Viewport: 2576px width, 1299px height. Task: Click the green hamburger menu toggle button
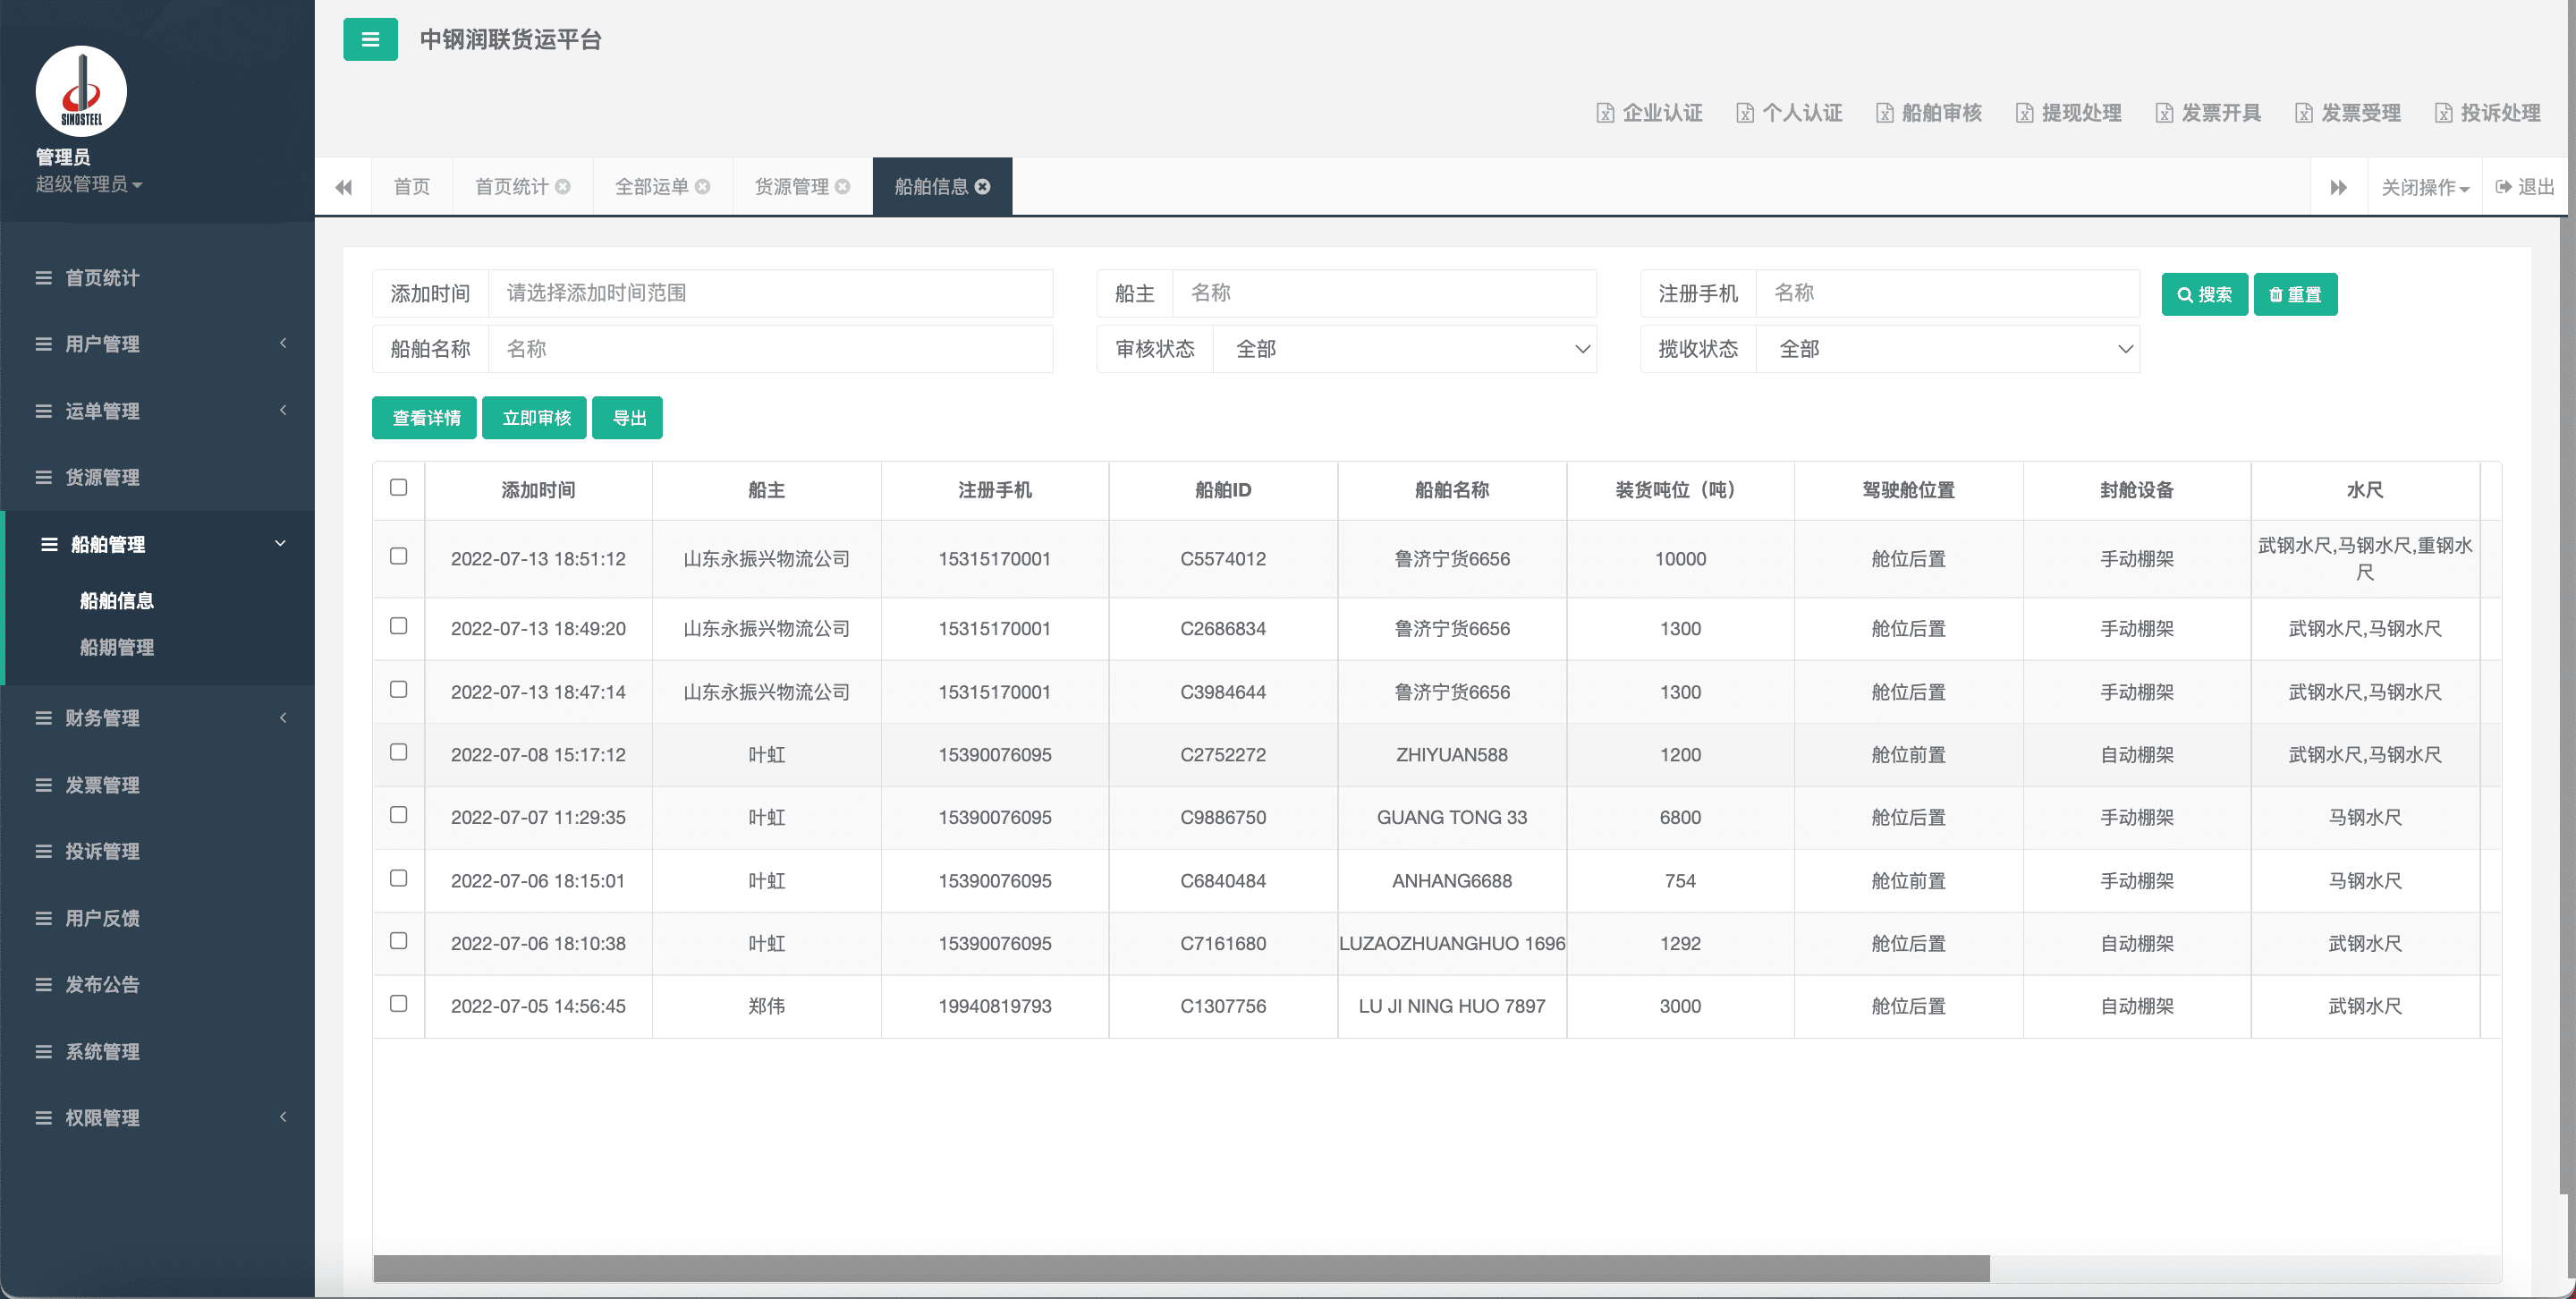click(370, 40)
